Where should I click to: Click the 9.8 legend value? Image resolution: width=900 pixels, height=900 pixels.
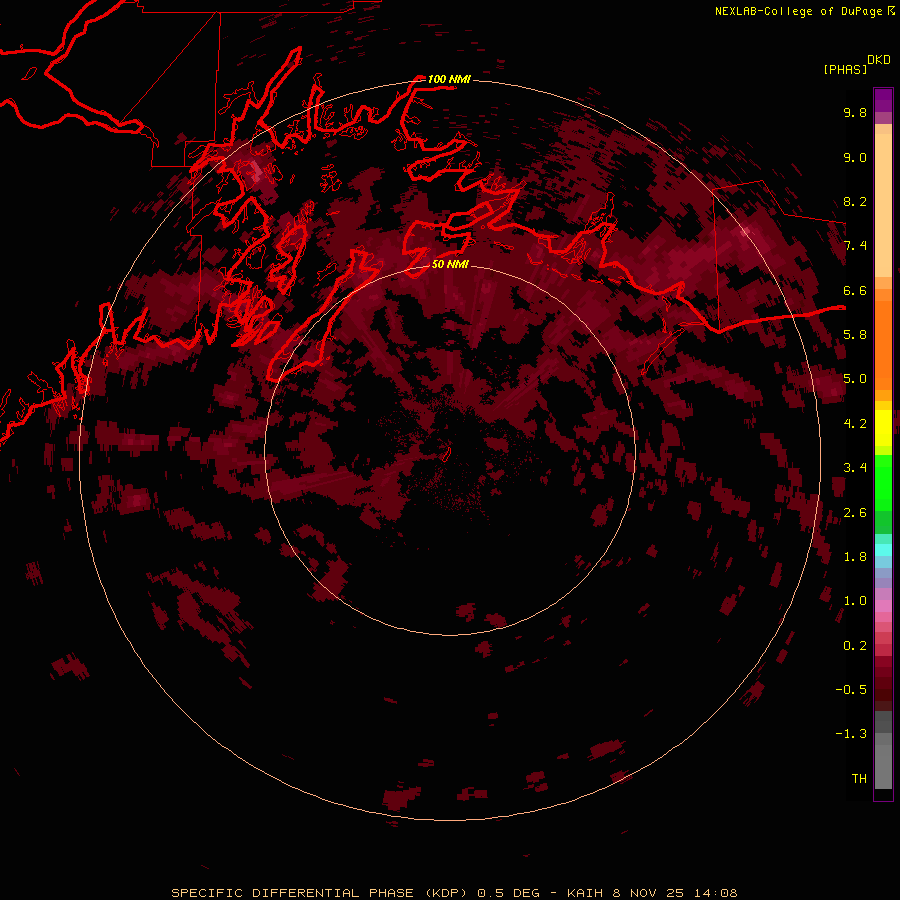point(855,112)
